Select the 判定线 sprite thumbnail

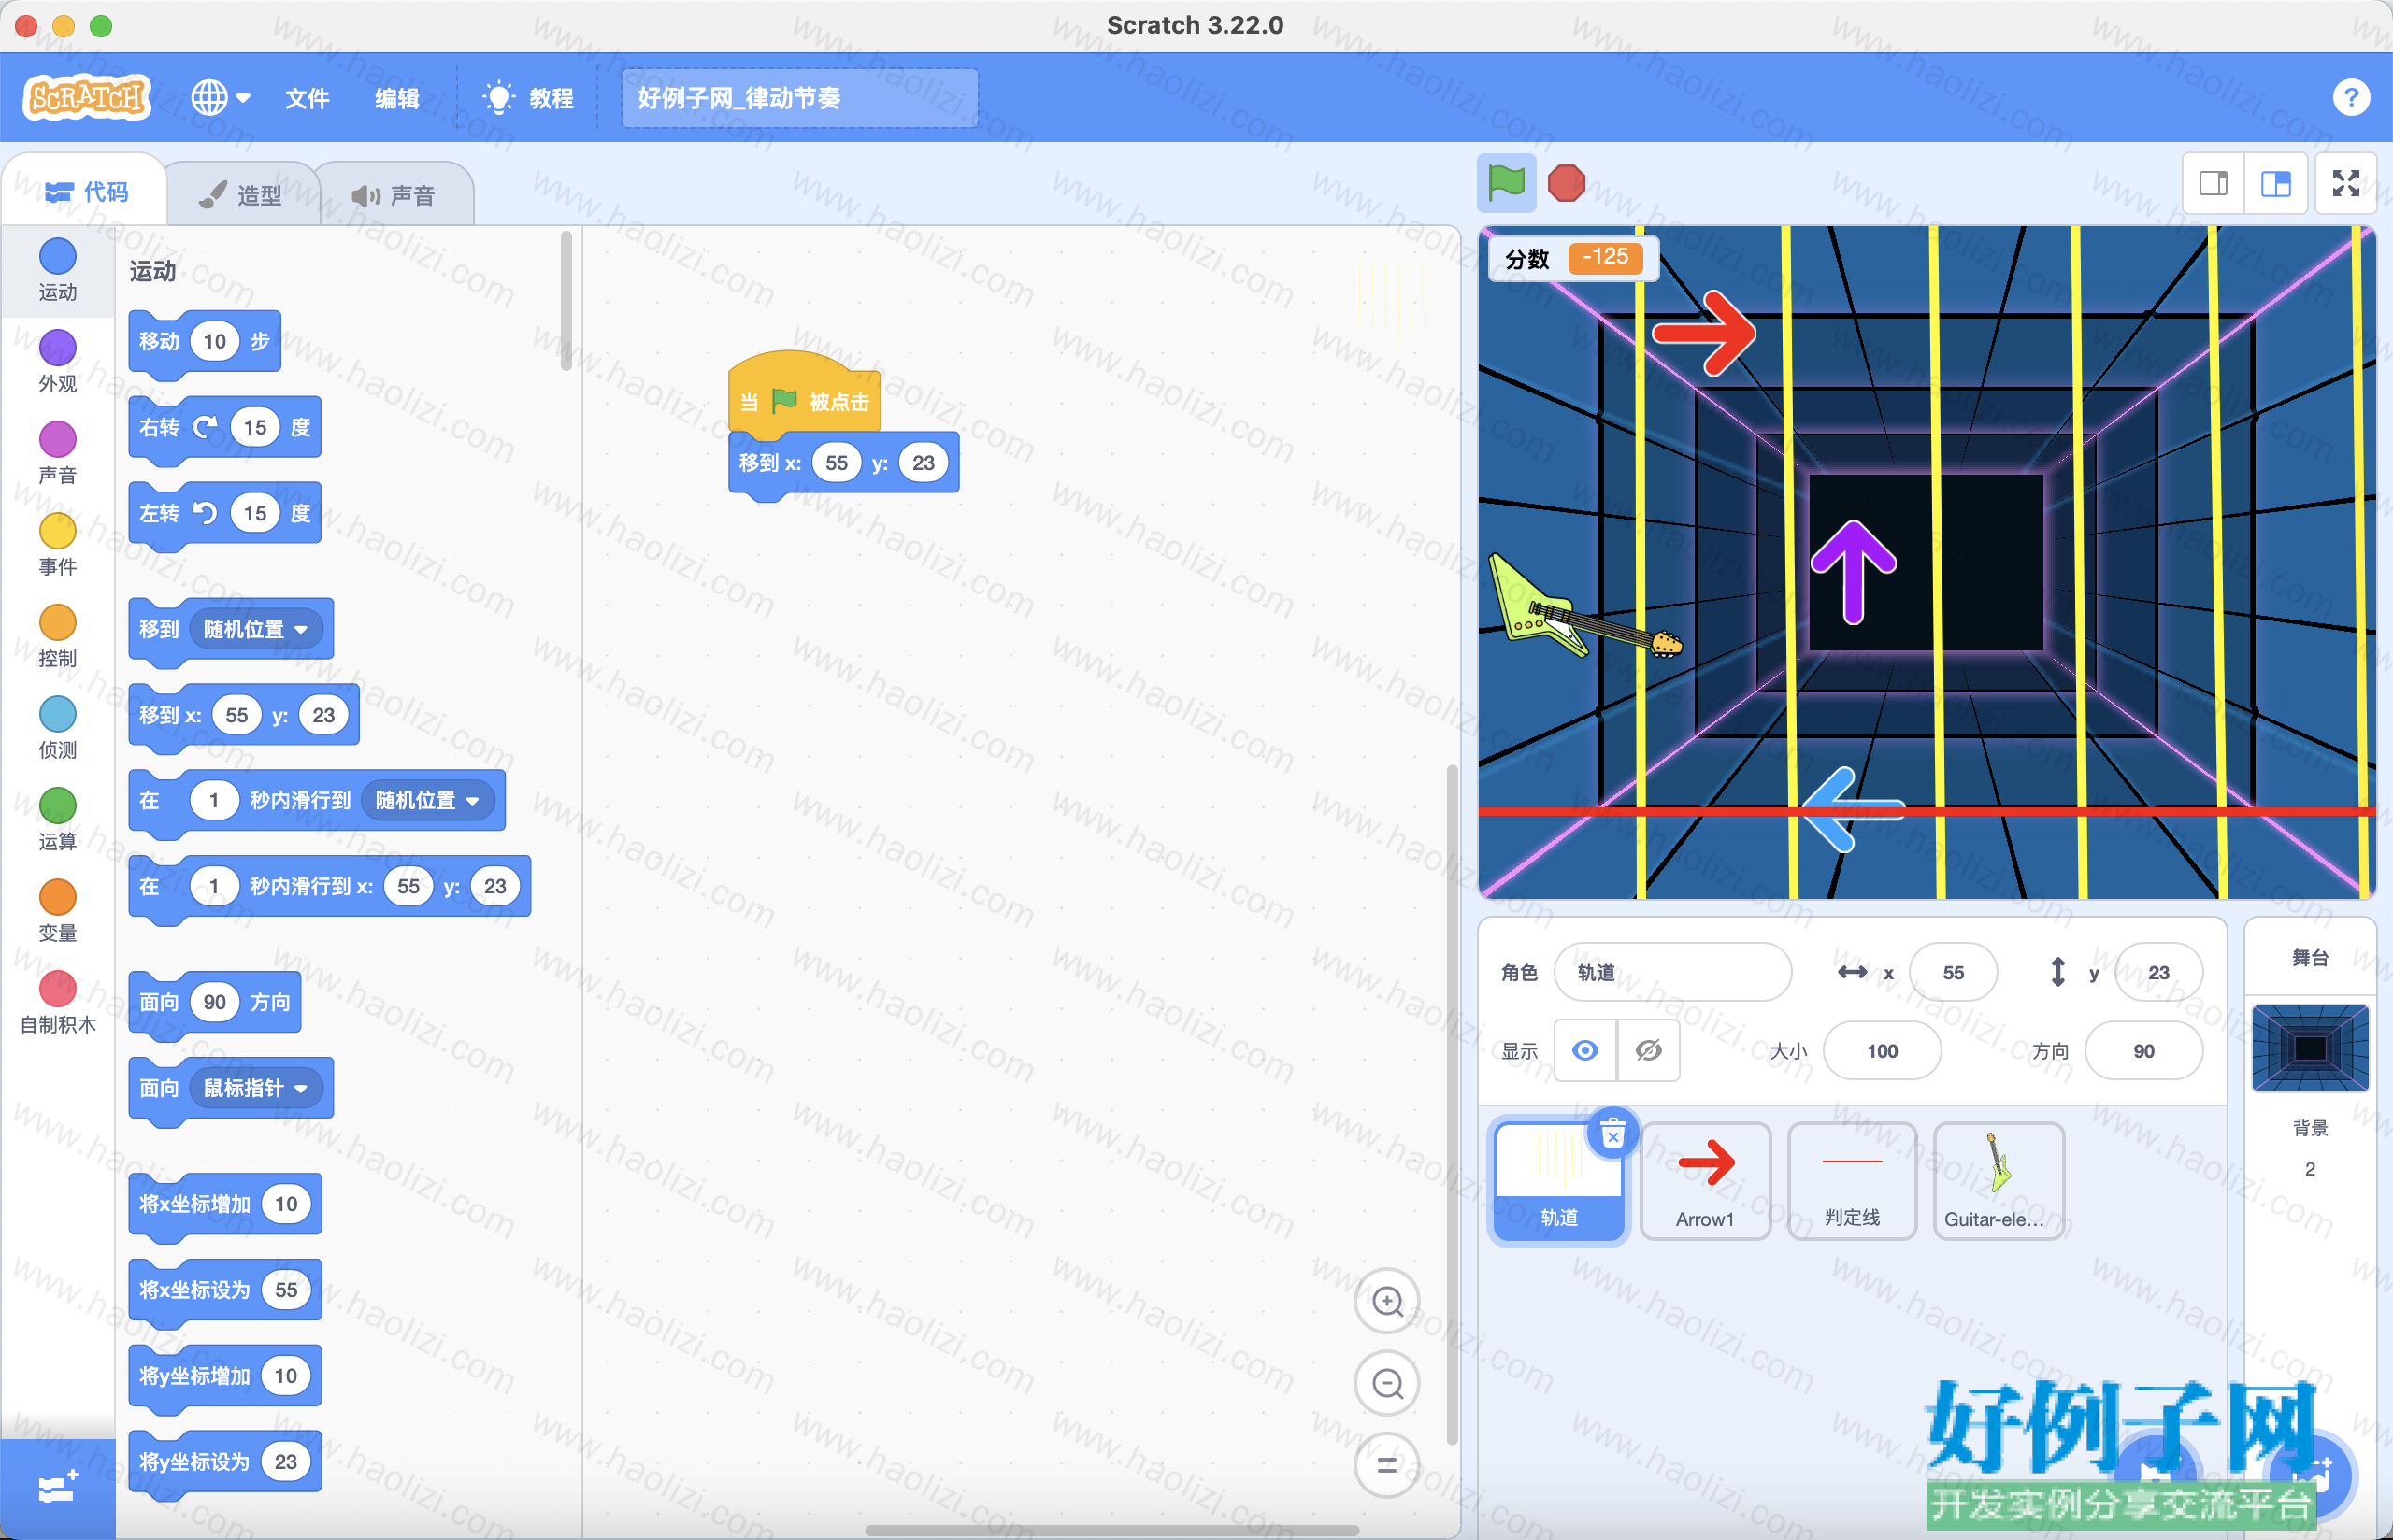1852,1181
